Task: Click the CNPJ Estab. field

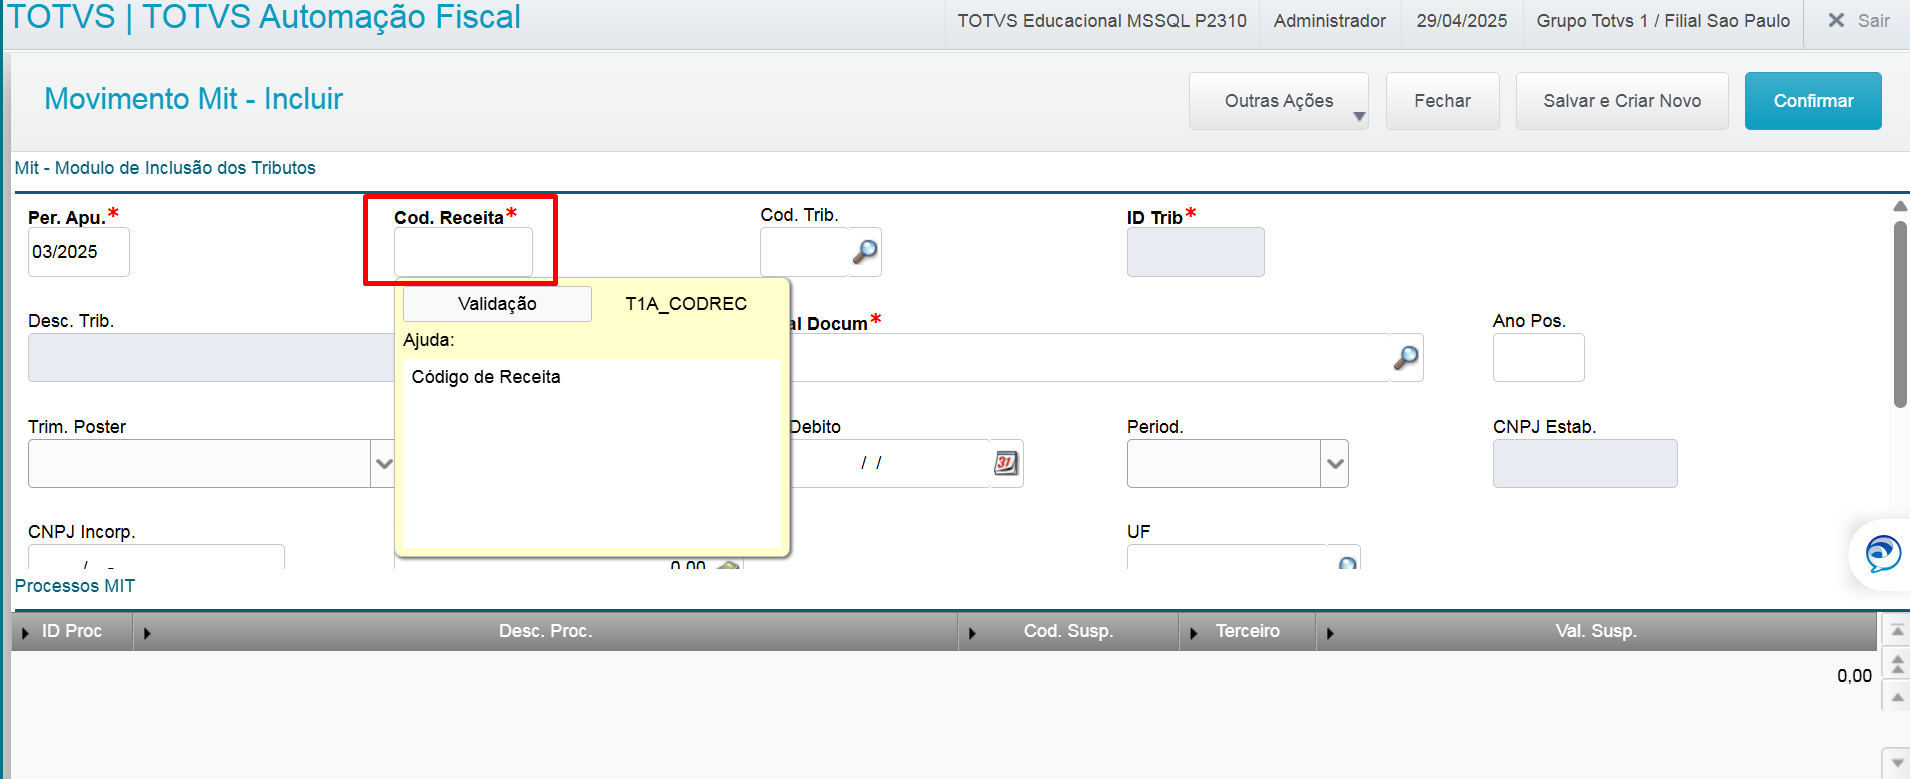Action: (x=1585, y=463)
